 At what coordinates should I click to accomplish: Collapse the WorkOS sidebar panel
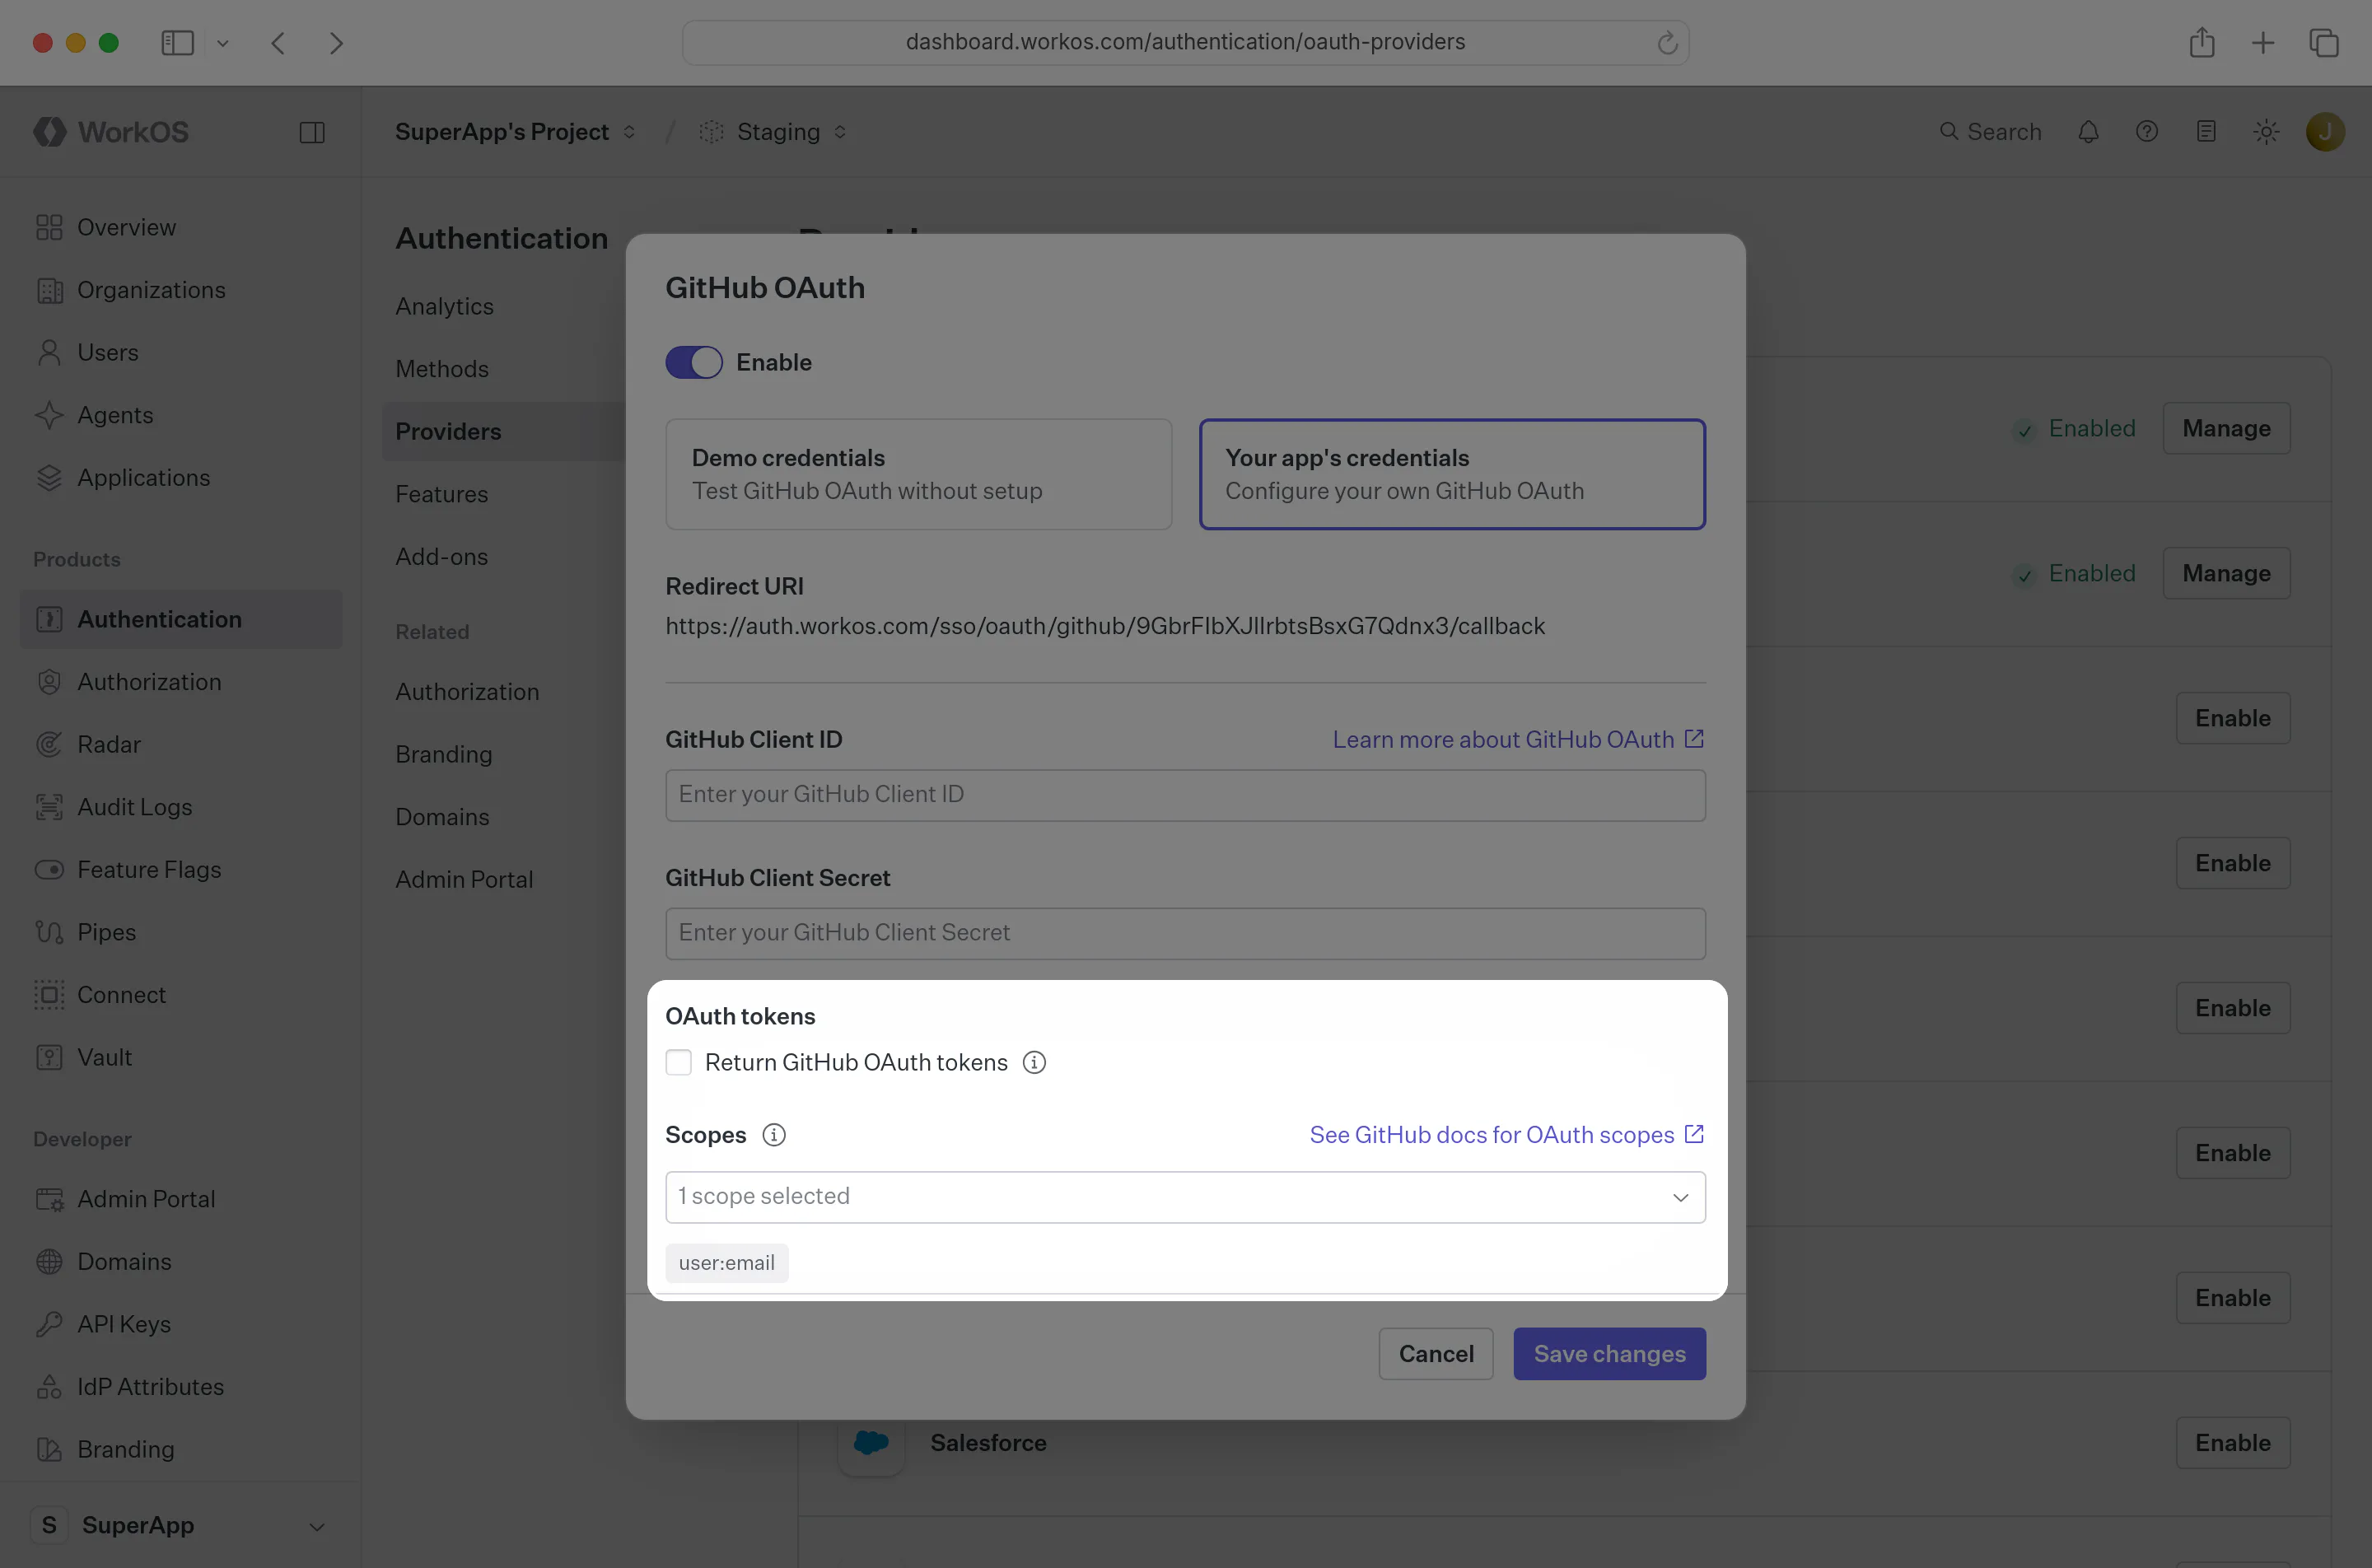pyautogui.click(x=312, y=132)
